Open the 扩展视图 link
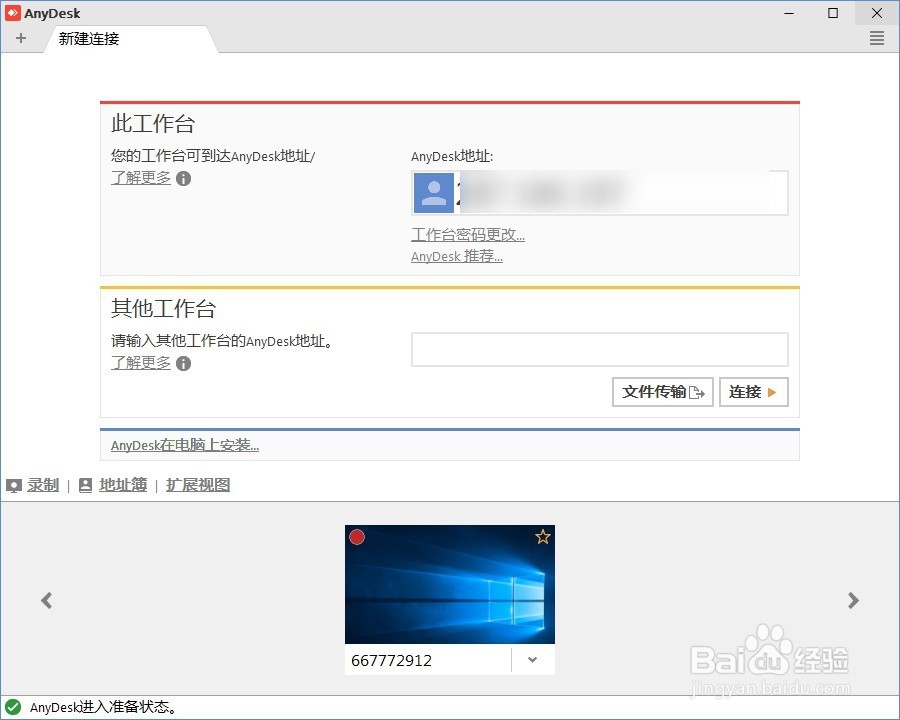 coord(198,485)
